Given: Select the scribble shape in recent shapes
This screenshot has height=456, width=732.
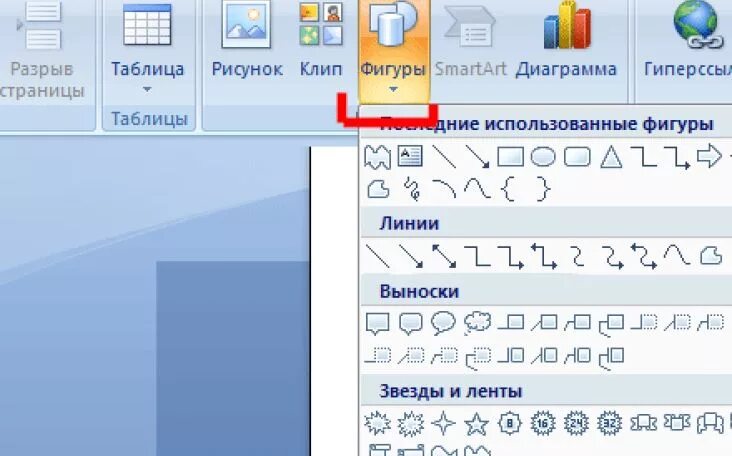Looking at the screenshot, I should tap(411, 189).
